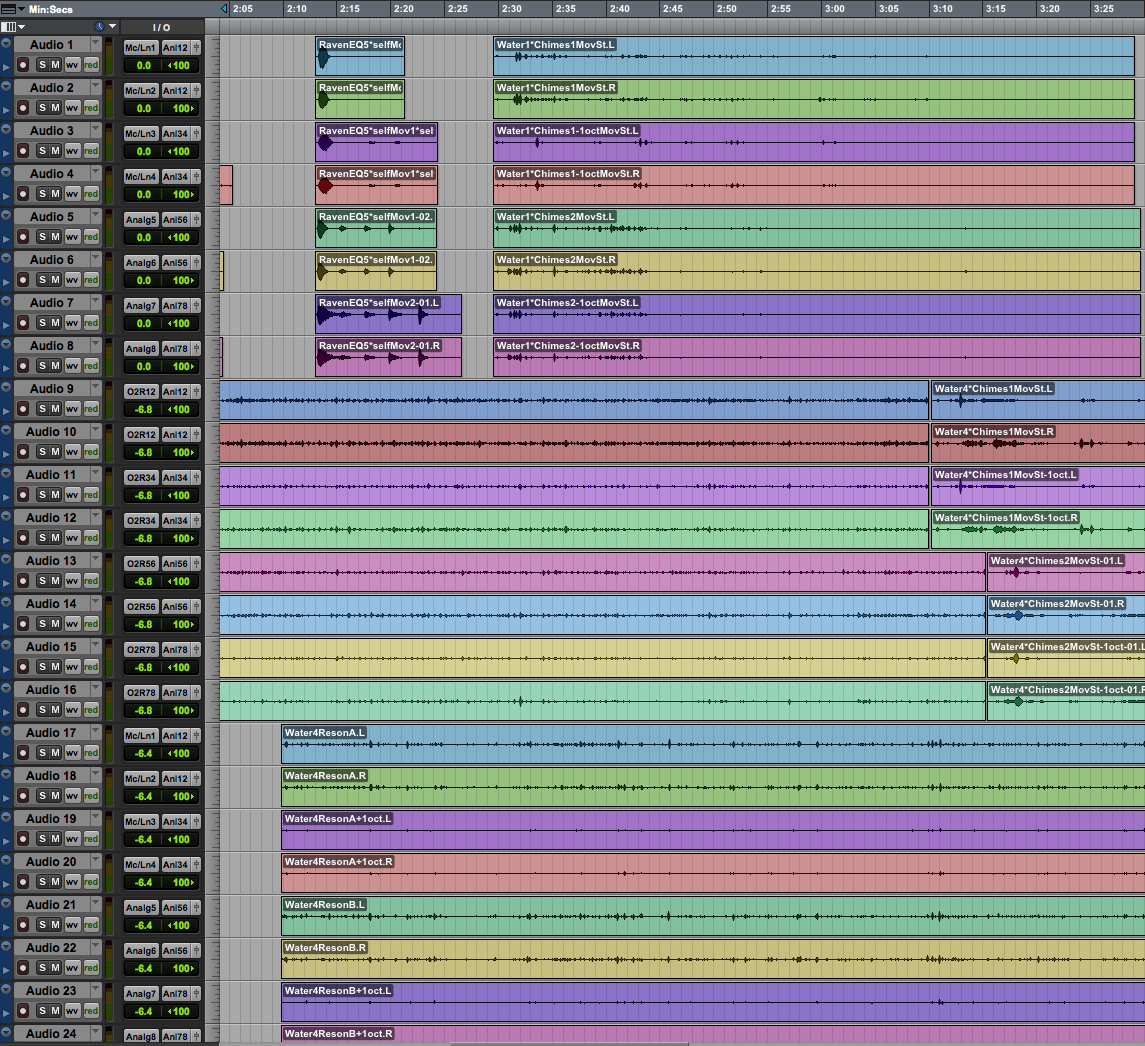Open the automation mode selector on Audio 14
Screen dimensions: 1145x1046
pyautogui.click(x=91, y=623)
